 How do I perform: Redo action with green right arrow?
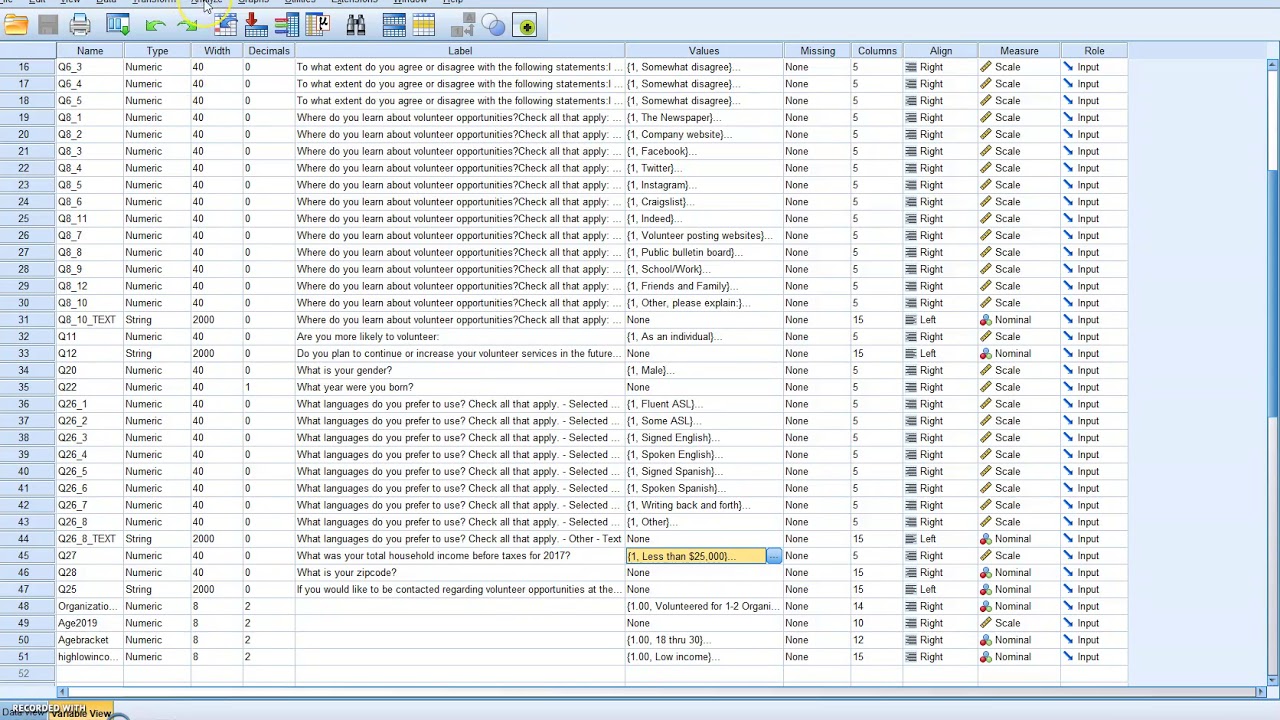pyautogui.click(x=187, y=25)
